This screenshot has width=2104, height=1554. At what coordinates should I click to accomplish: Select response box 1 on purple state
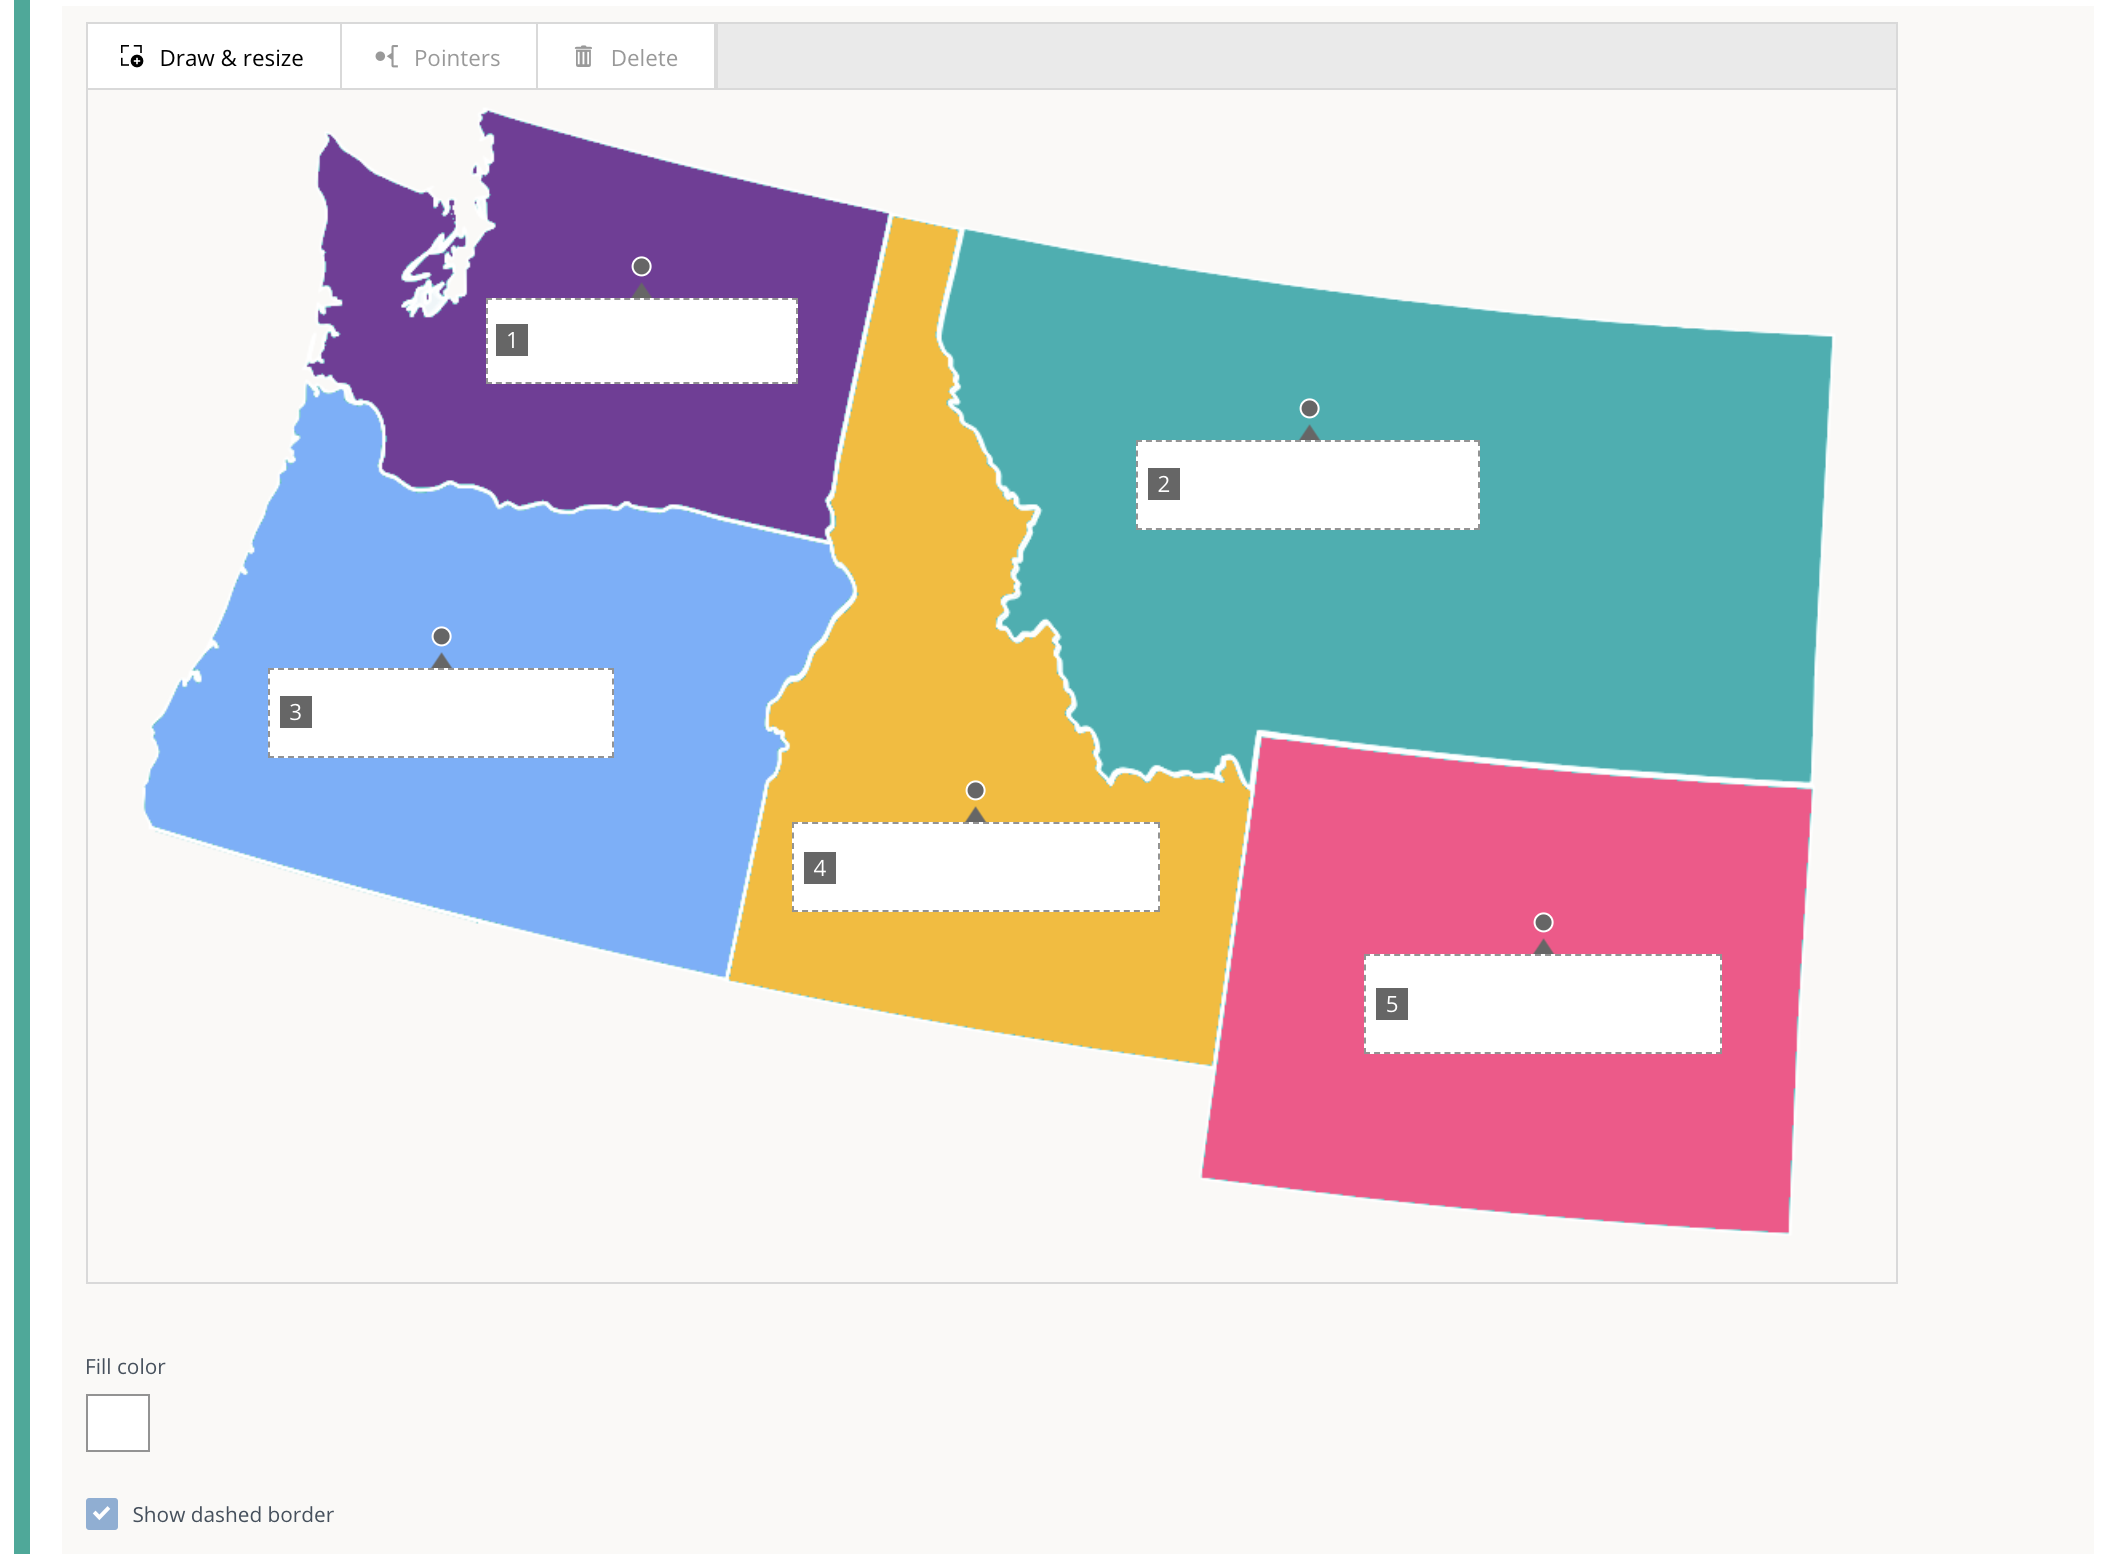(x=660, y=341)
